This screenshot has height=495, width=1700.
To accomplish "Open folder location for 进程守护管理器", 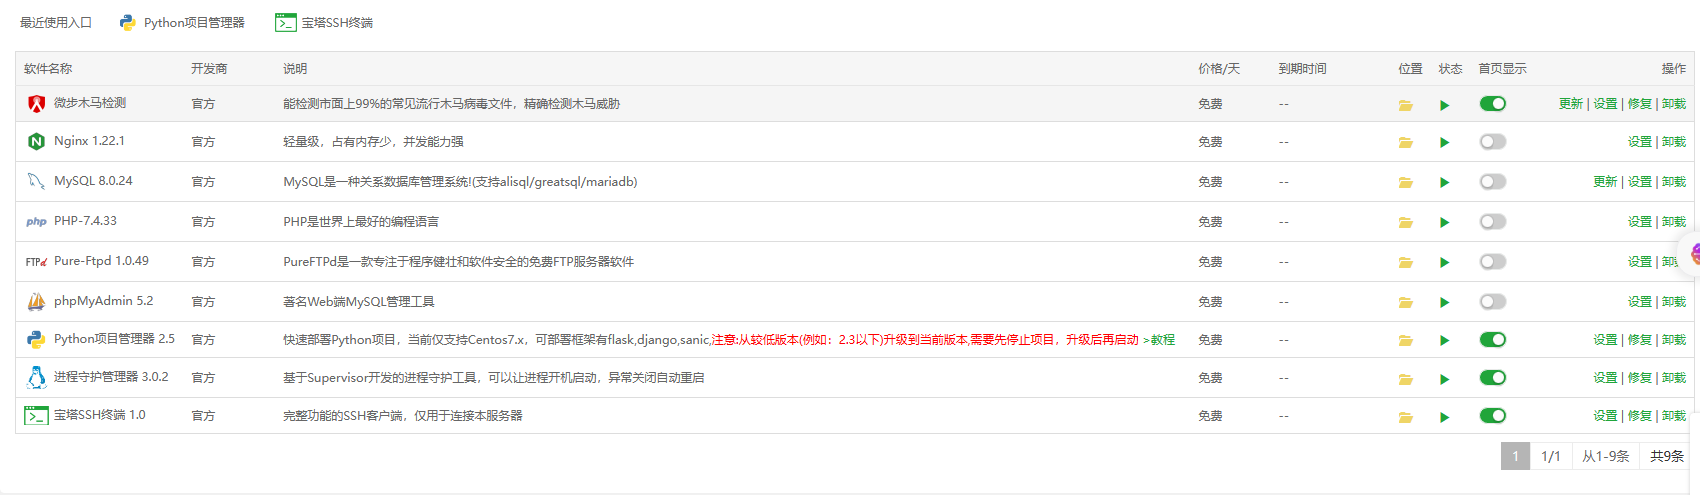I will click(1405, 379).
